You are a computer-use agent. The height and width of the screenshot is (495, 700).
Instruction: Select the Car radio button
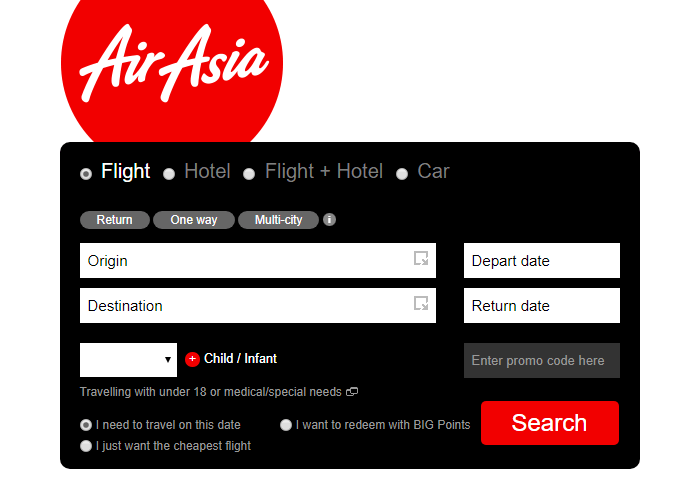(402, 173)
